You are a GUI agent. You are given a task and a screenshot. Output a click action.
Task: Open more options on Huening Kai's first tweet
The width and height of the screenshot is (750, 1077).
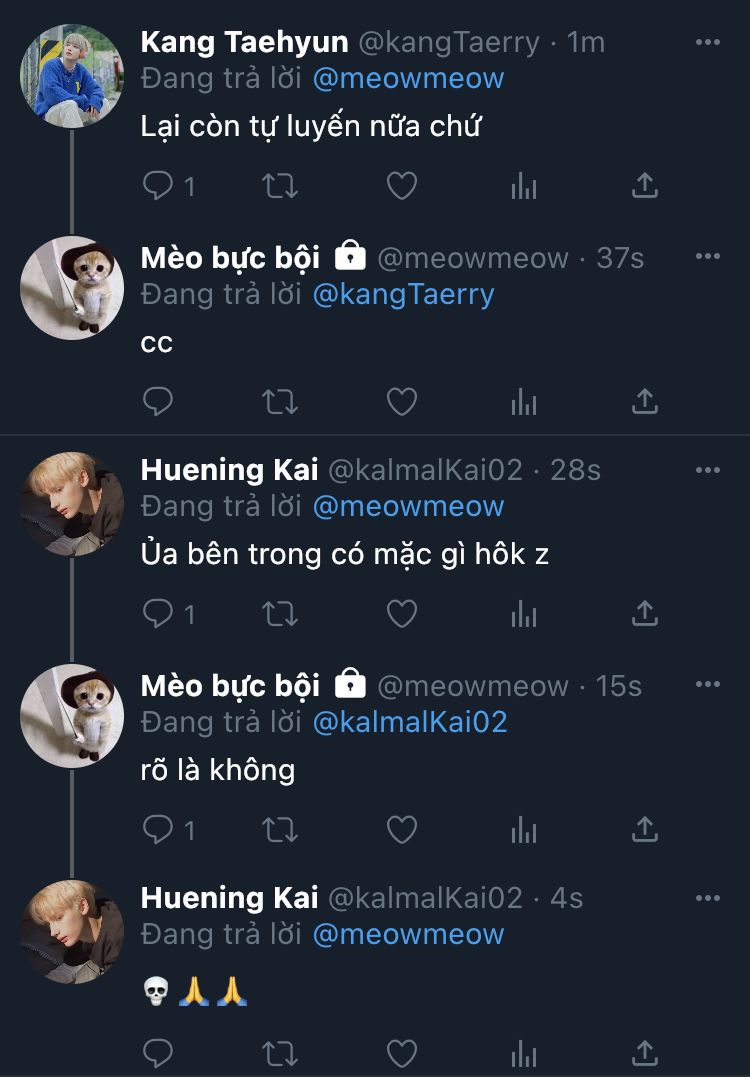tap(708, 470)
